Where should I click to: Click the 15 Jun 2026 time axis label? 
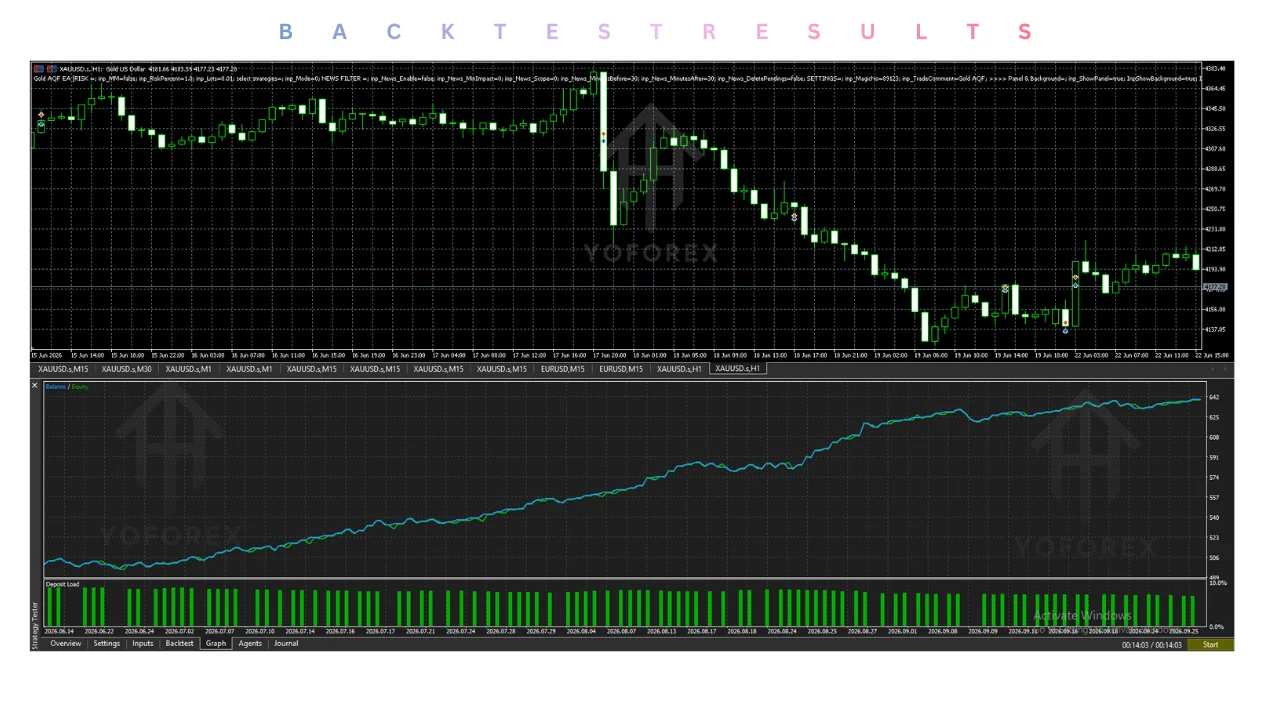coord(47,355)
